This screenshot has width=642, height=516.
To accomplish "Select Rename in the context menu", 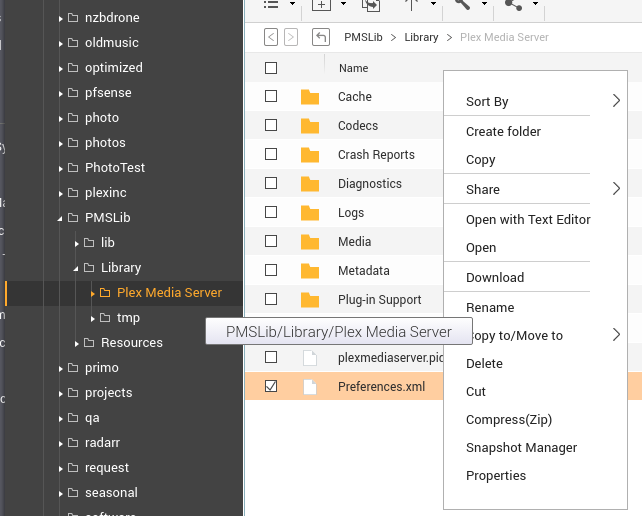I will click(490, 308).
